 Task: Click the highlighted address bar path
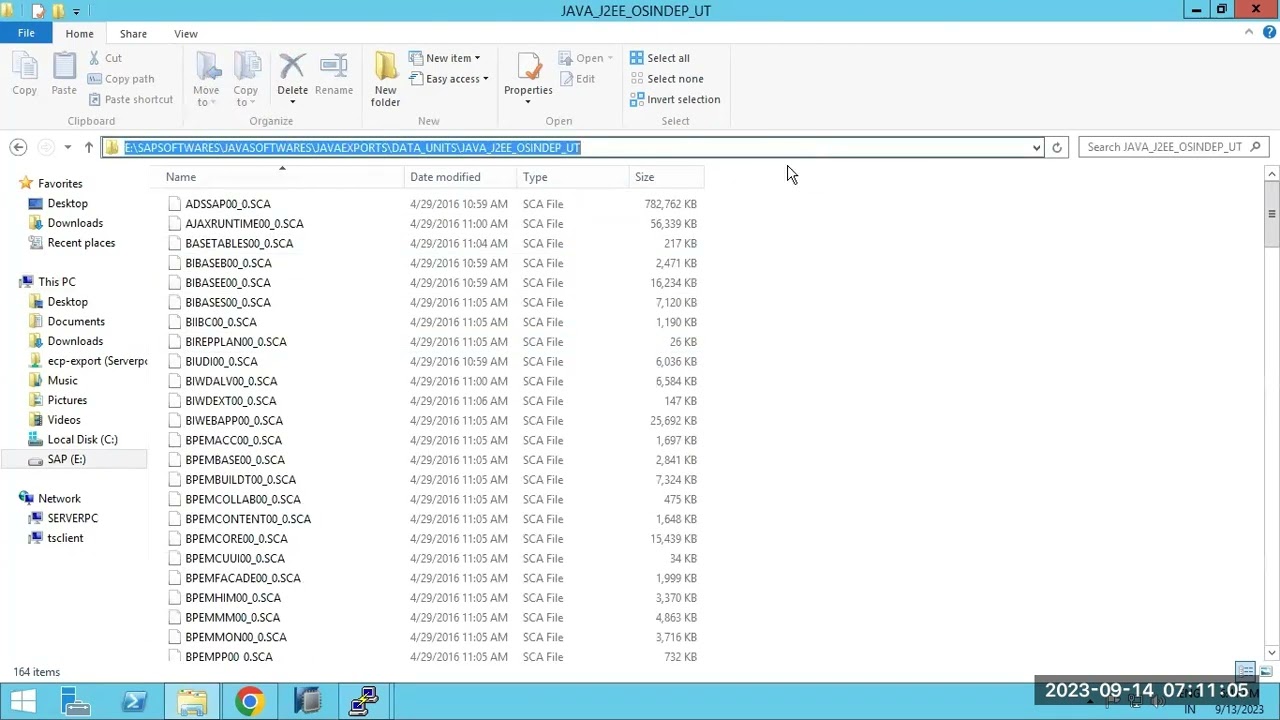tap(353, 147)
